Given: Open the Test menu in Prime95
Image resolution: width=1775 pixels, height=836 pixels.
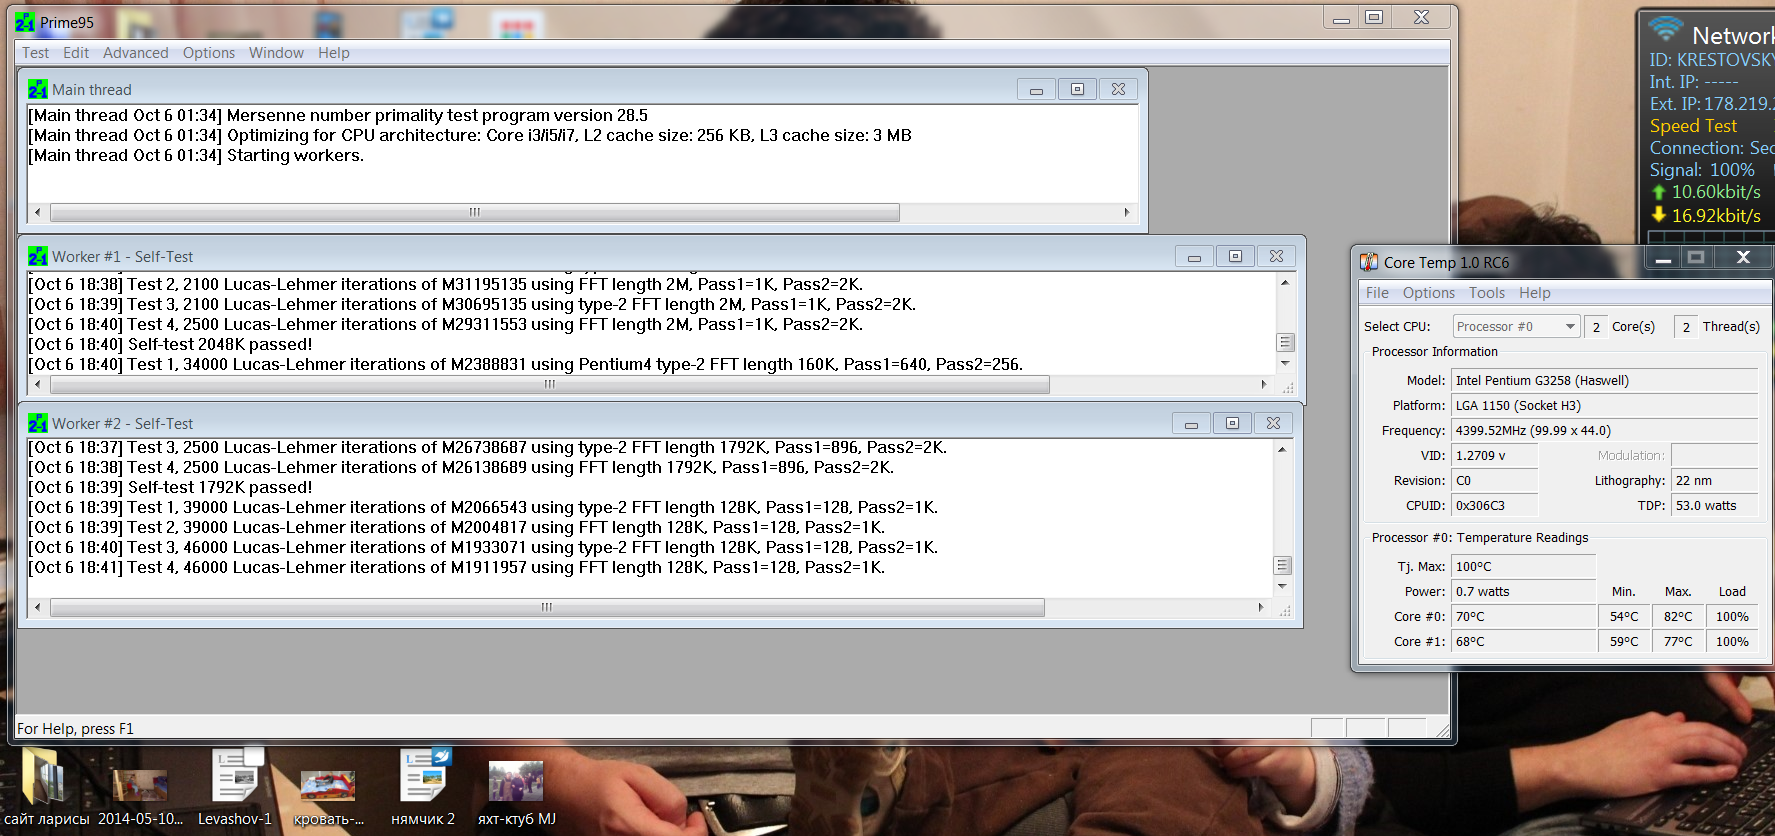Looking at the screenshot, I should pyautogui.click(x=36, y=53).
